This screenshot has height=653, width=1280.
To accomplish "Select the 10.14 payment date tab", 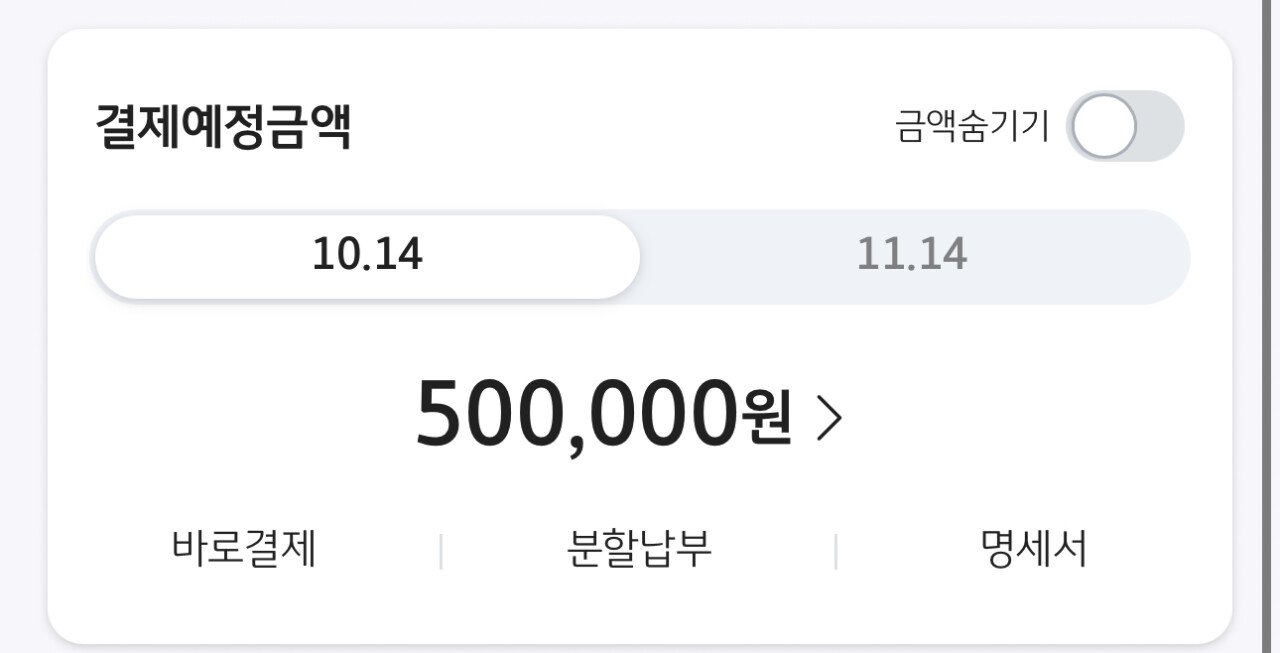I will click(x=367, y=256).
